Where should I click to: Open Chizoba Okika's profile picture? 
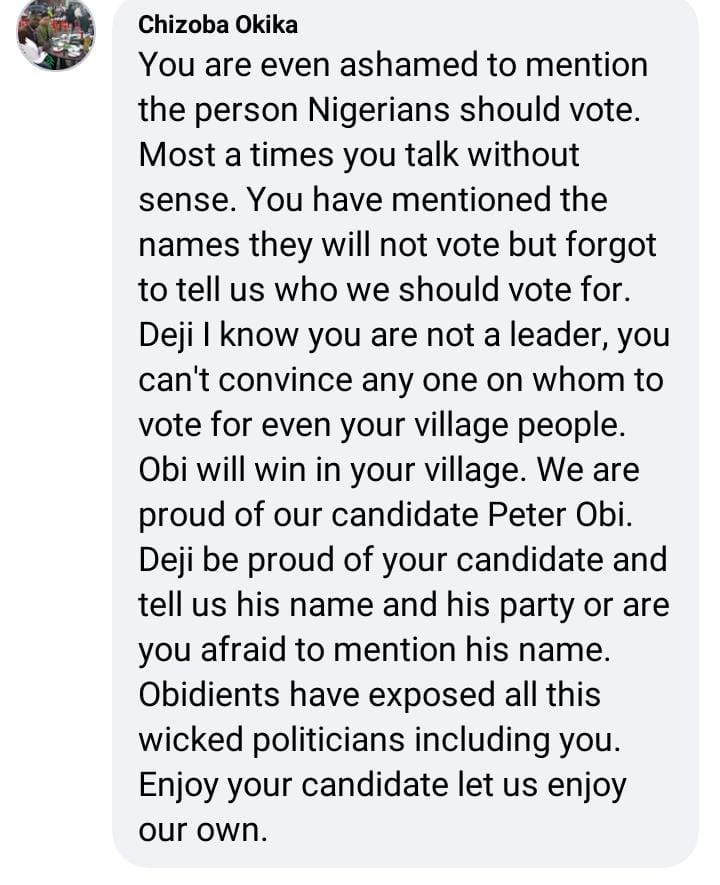(57, 32)
